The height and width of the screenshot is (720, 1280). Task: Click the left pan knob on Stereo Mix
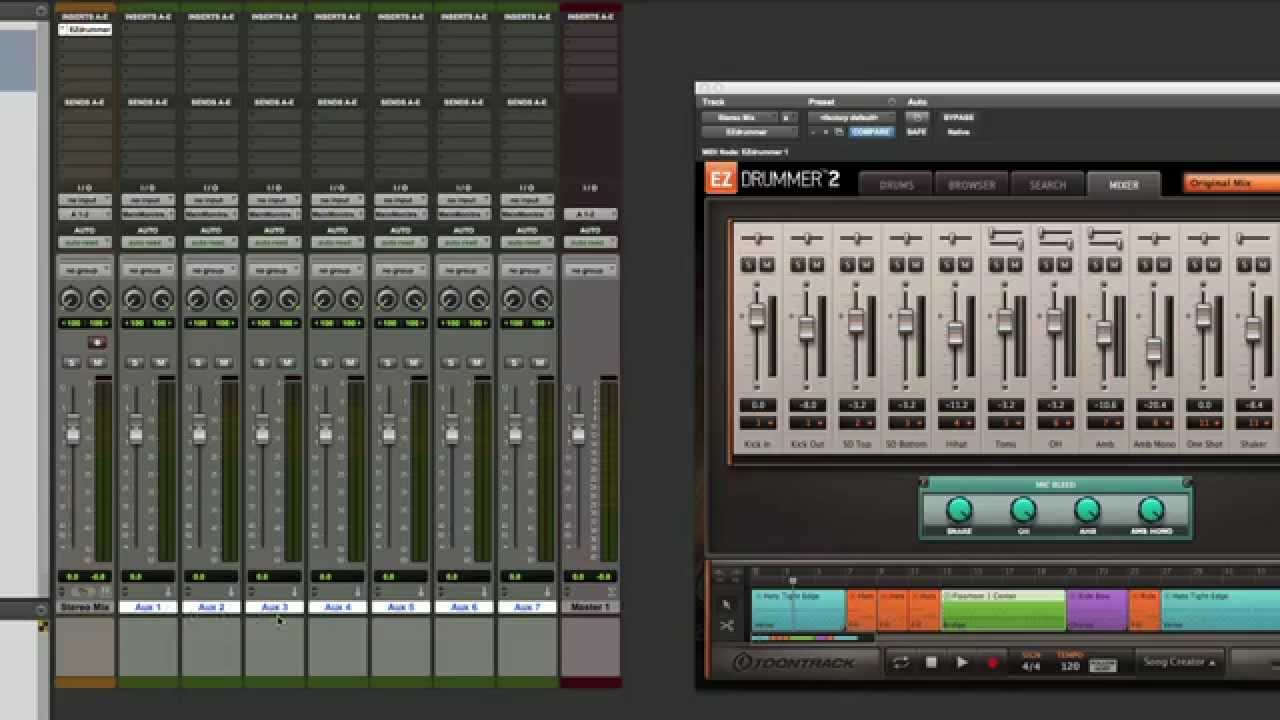click(x=70, y=299)
